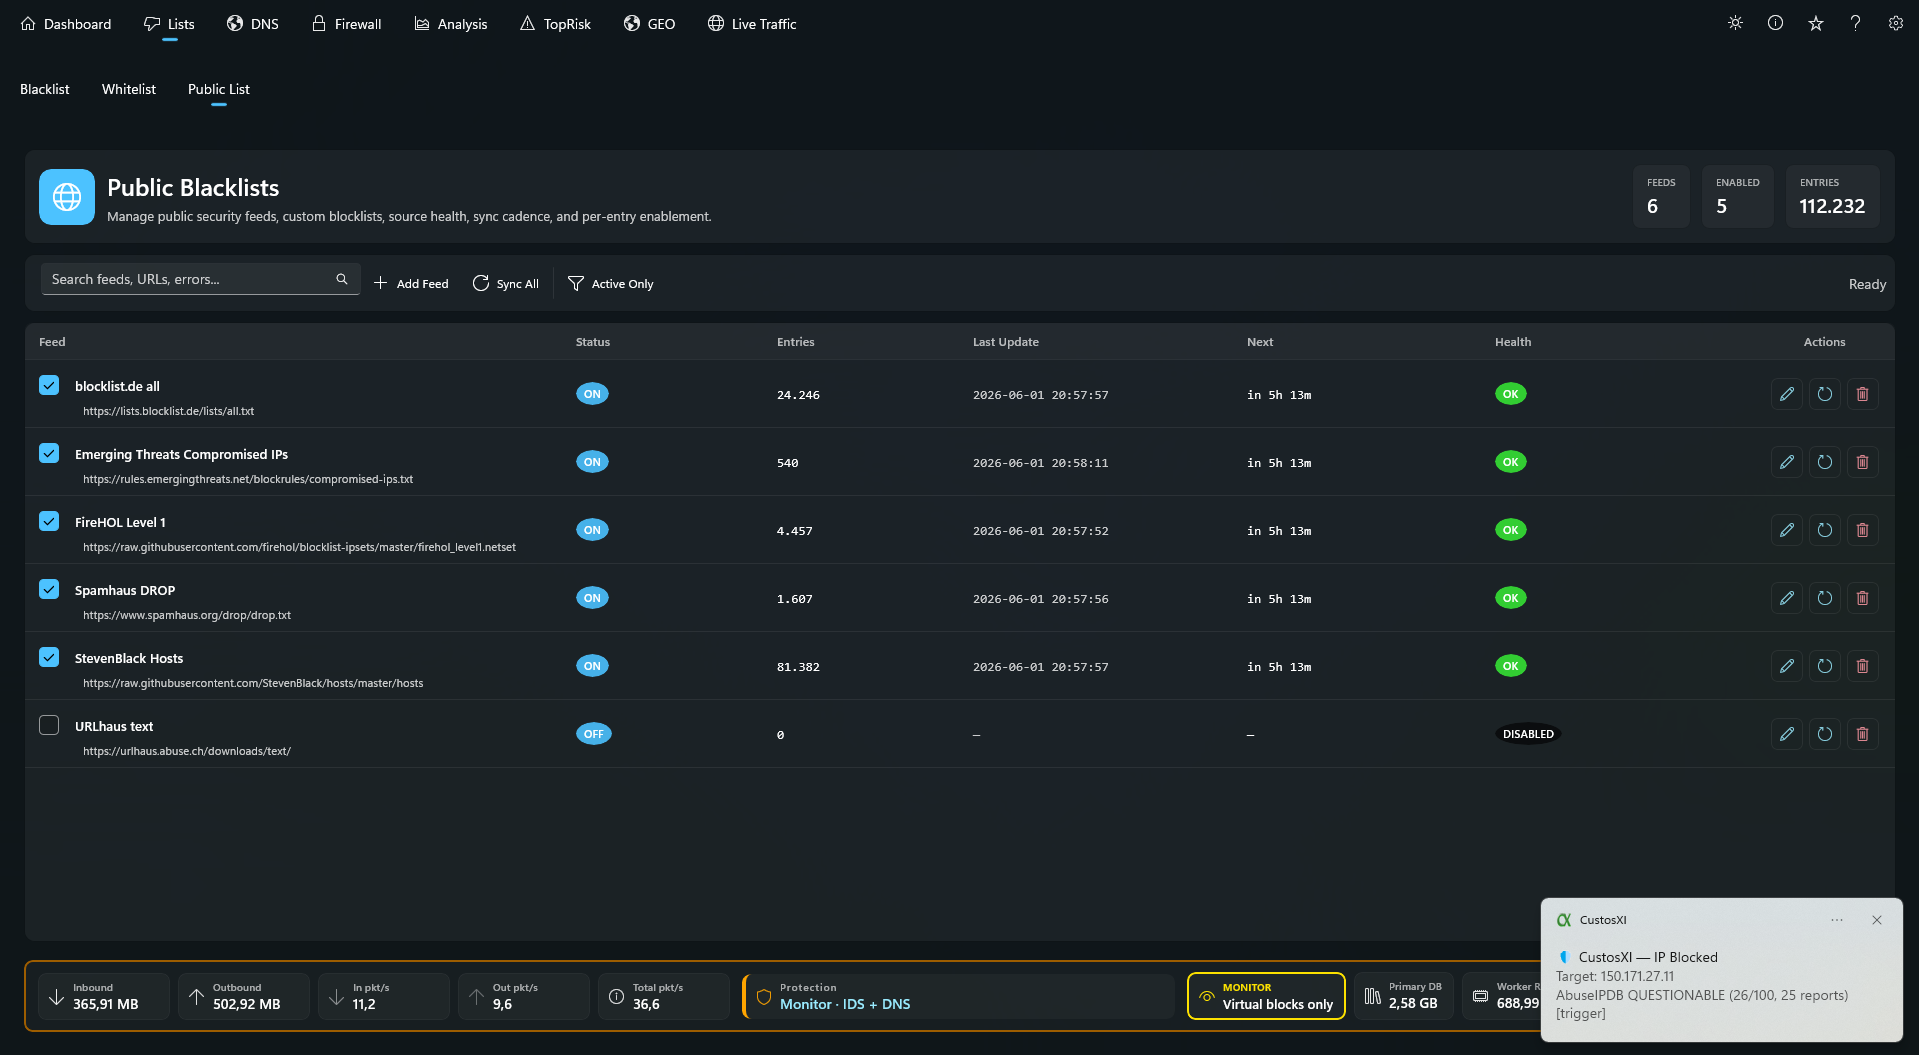Click the MONITOR Virtual blocks only button
The height and width of the screenshot is (1055, 1919).
[1266, 996]
